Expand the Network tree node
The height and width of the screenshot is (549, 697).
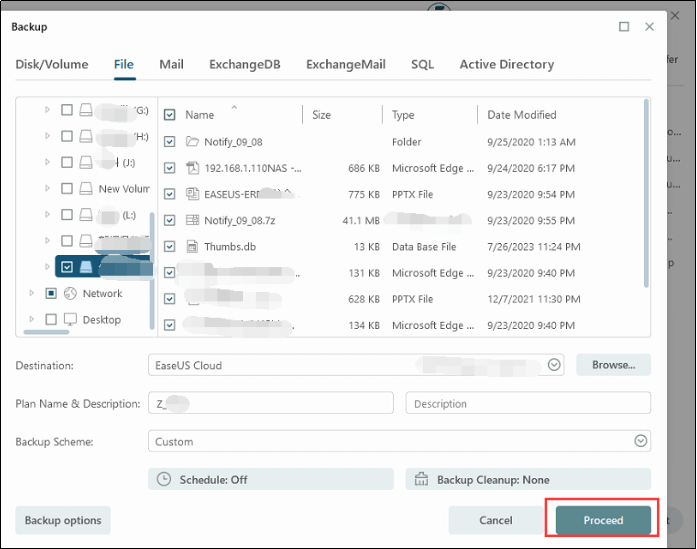click(x=33, y=294)
